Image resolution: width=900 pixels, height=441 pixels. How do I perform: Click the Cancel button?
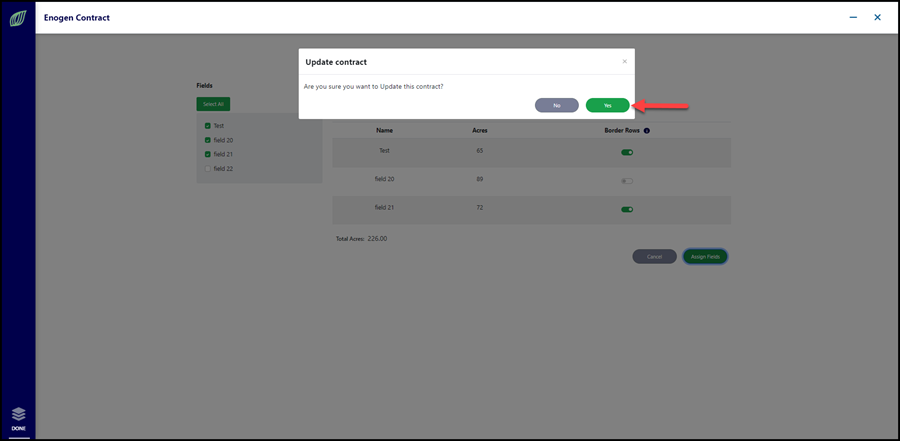[654, 257]
